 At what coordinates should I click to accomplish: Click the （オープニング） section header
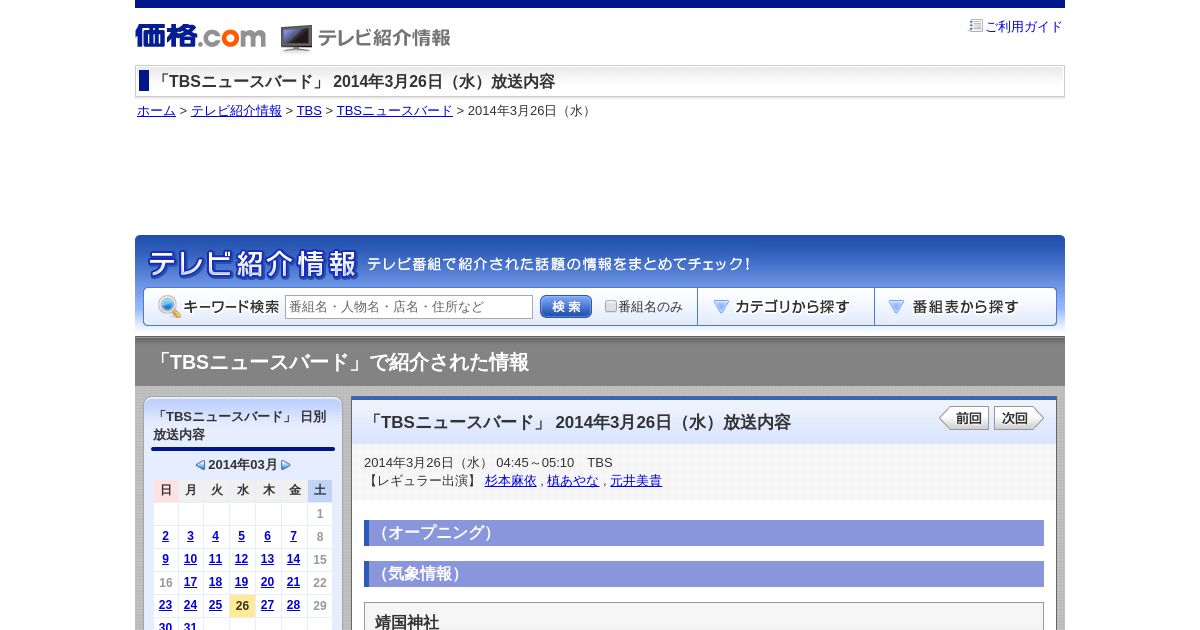[x=704, y=533]
